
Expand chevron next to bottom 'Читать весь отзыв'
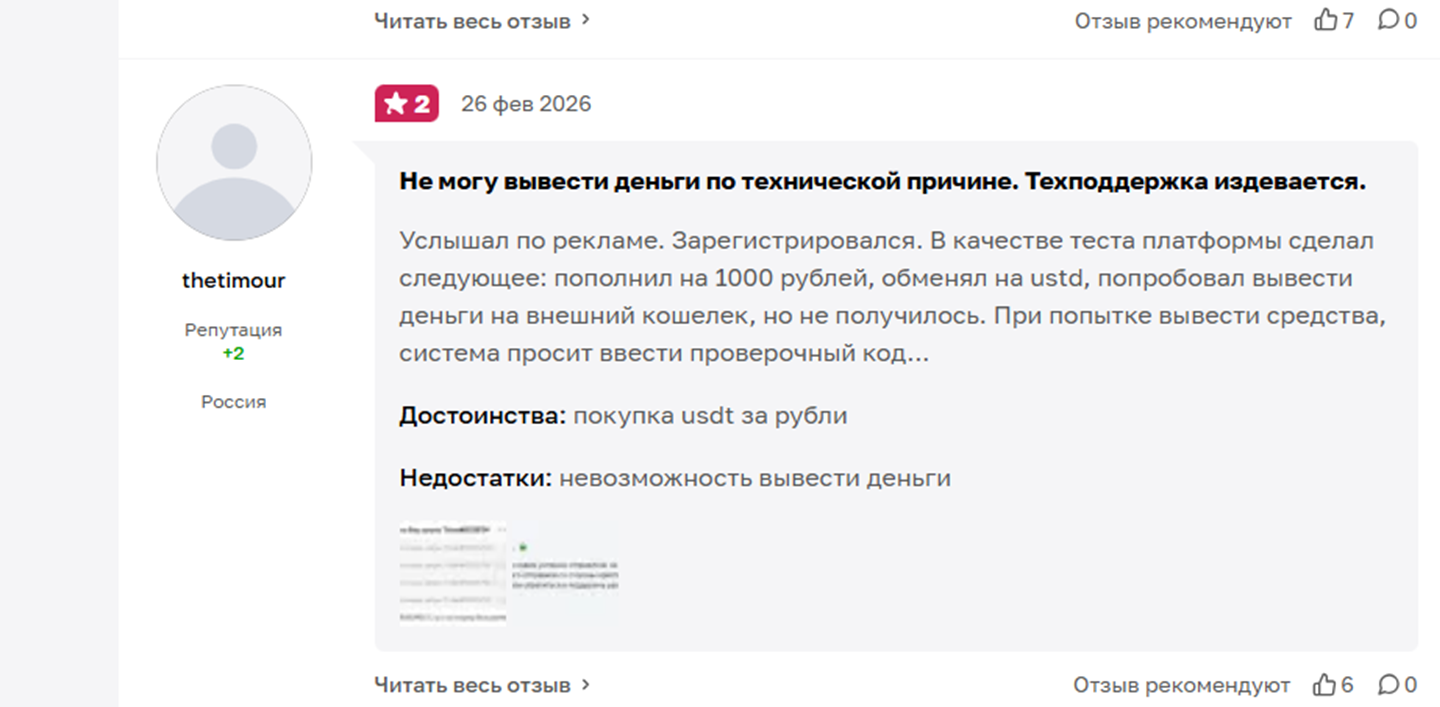point(586,685)
